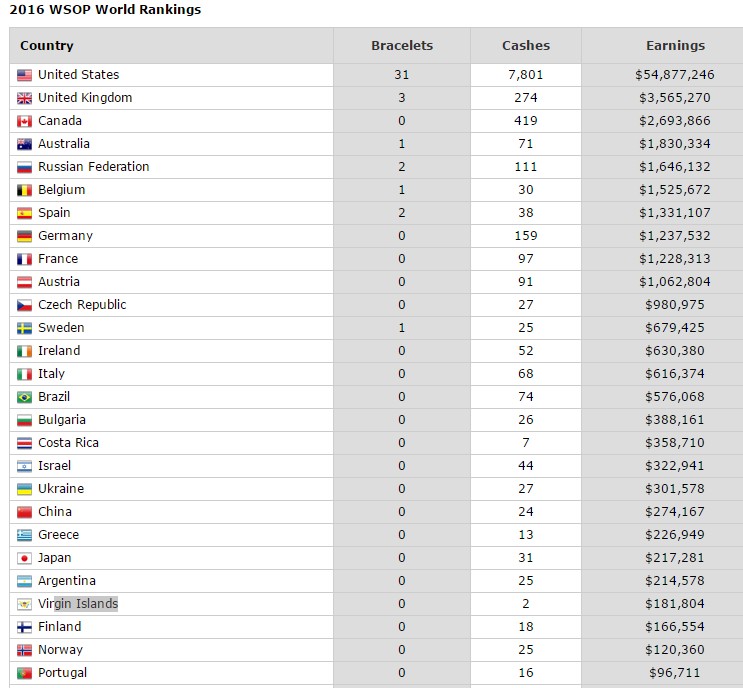Image resolution: width=743 pixels, height=688 pixels.
Task: Click the Belgium flag icon
Action: pos(24,190)
